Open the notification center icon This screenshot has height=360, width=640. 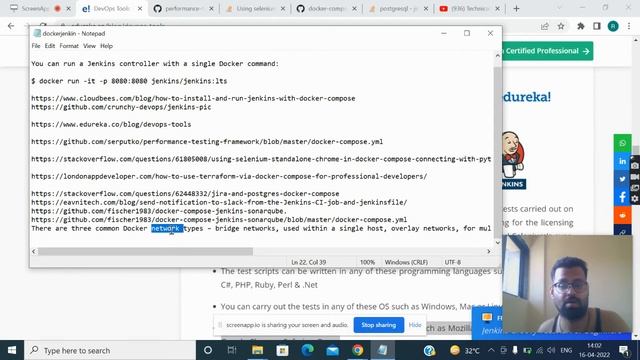tap(623, 350)
